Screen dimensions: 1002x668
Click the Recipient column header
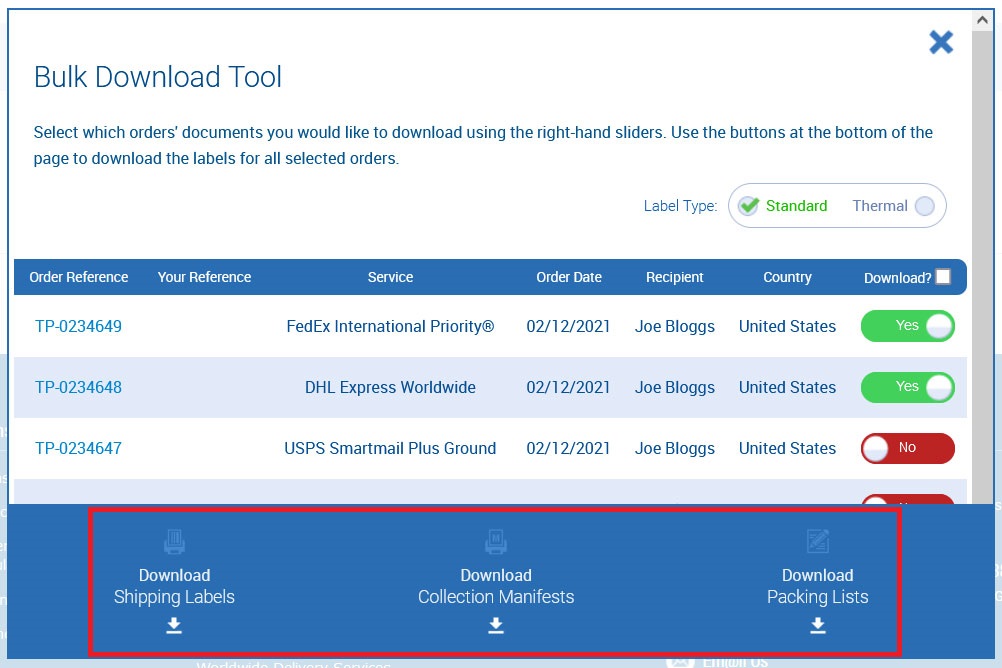(674, 277)
